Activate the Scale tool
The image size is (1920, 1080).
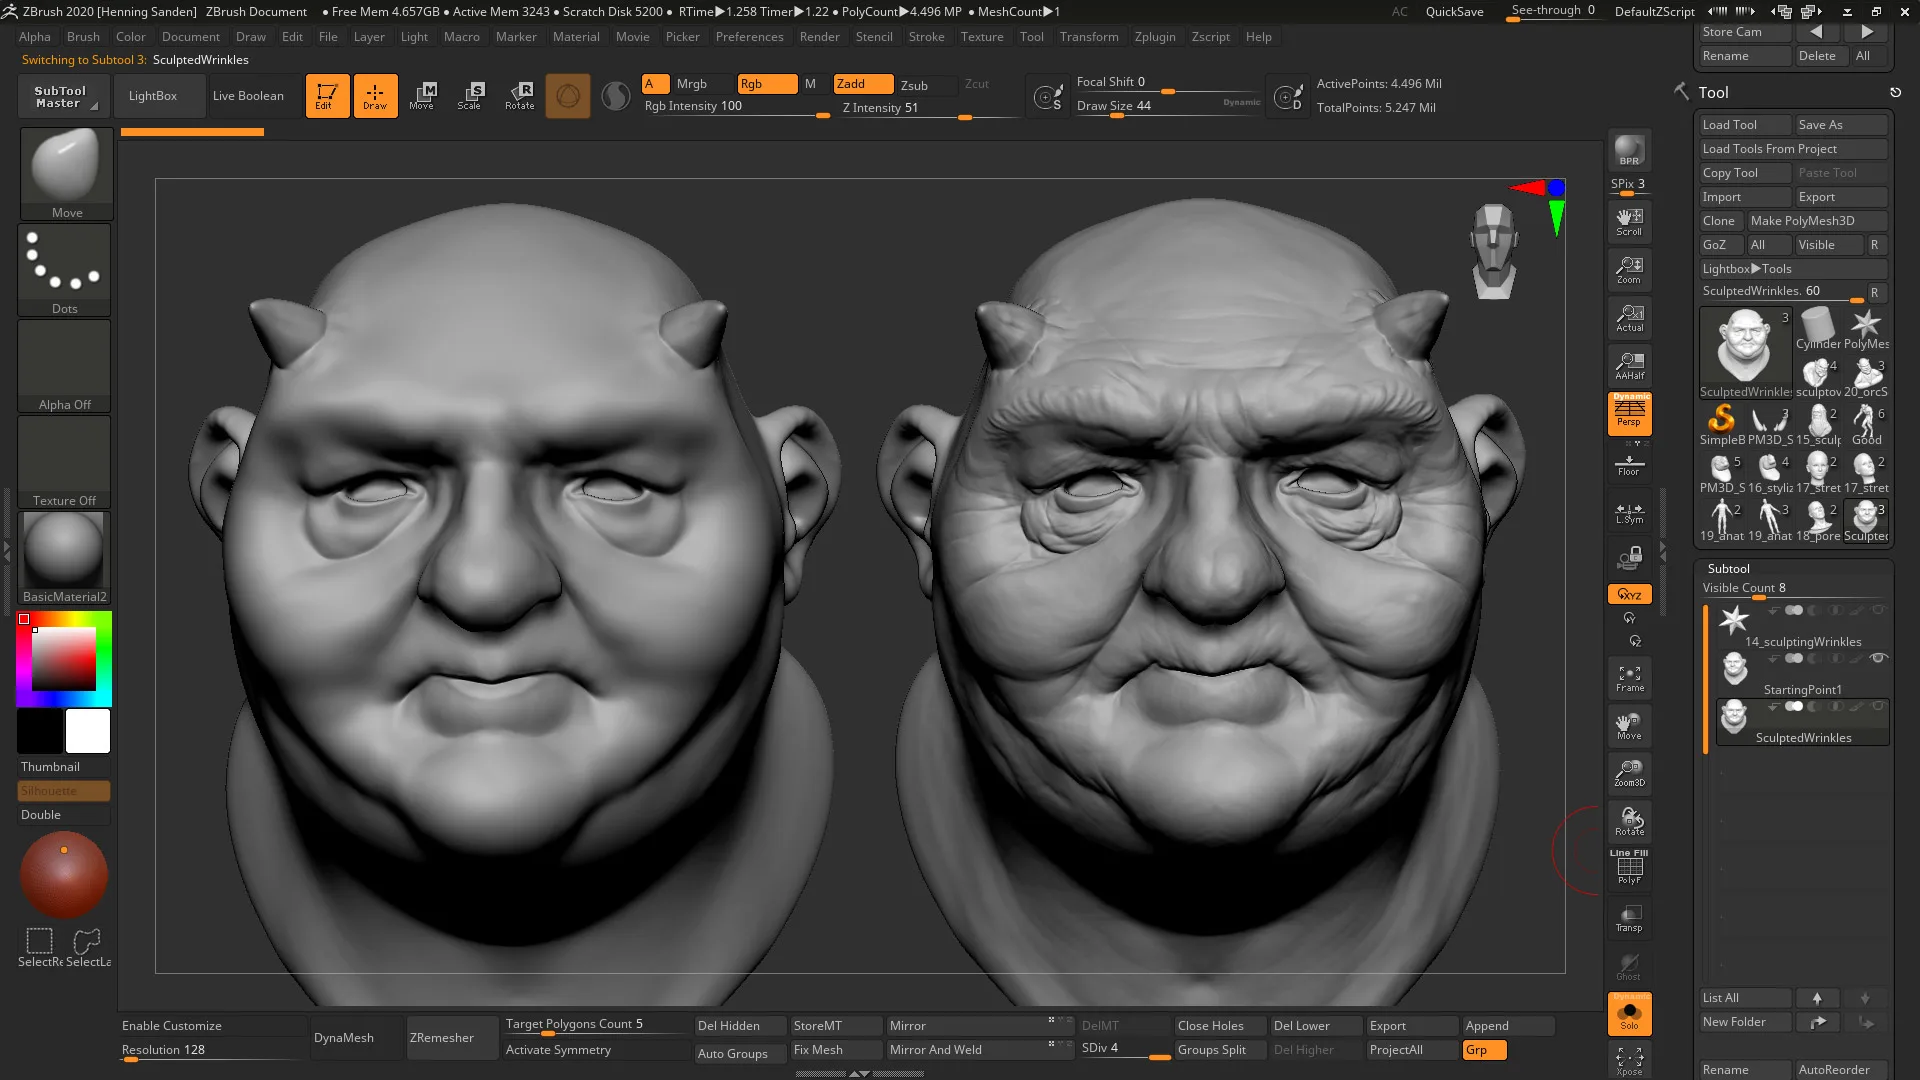tap(469, 95)
